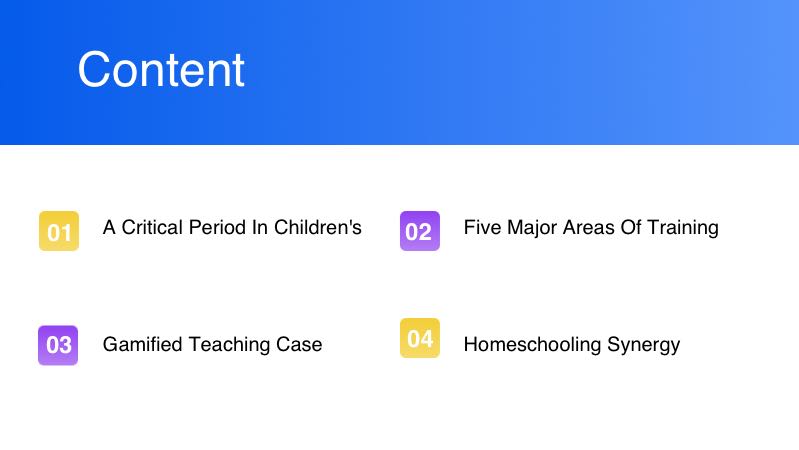799x450 pixels.
Task: Click the word "Homeschooling" beside badge 04
Action: click(532, 345)
